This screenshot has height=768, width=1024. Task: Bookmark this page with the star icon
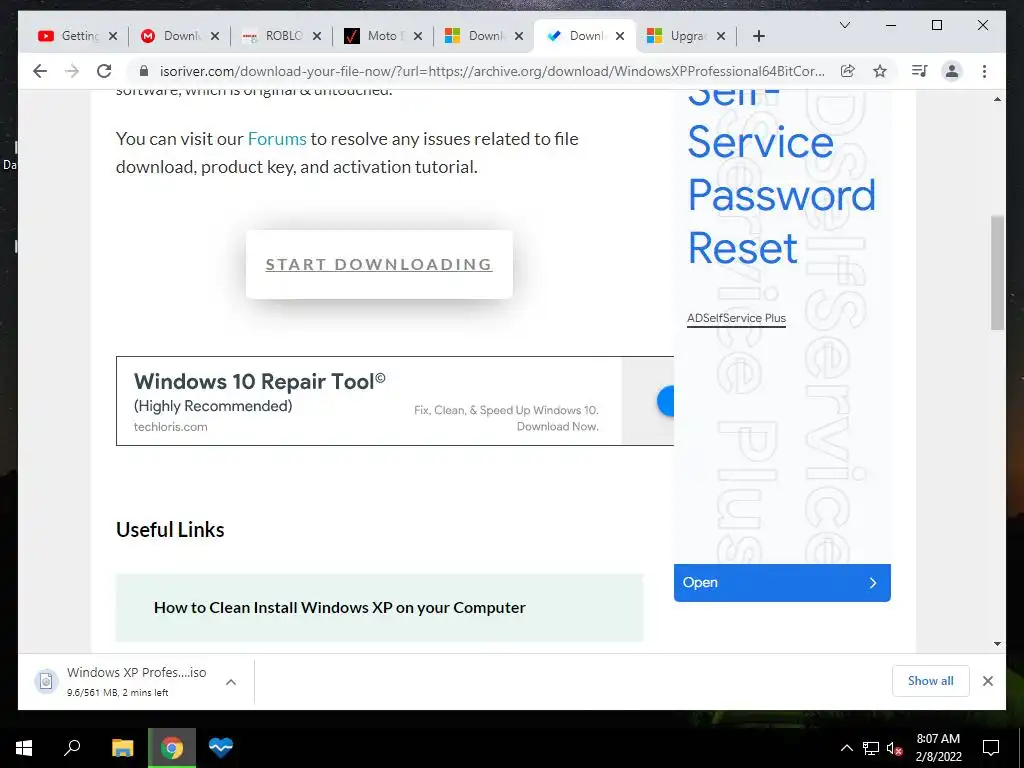[880, 71]
